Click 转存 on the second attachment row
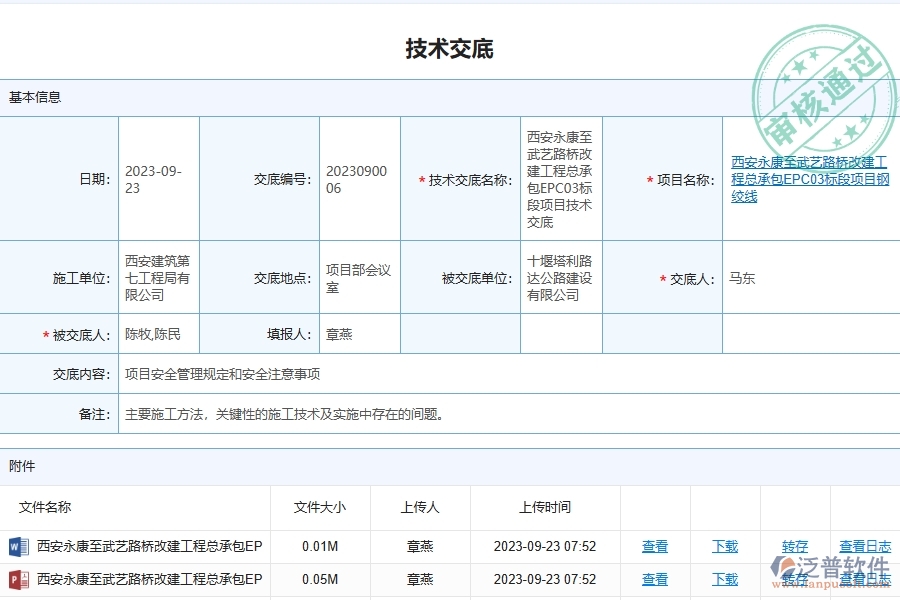900x600 pixels. 795,579
